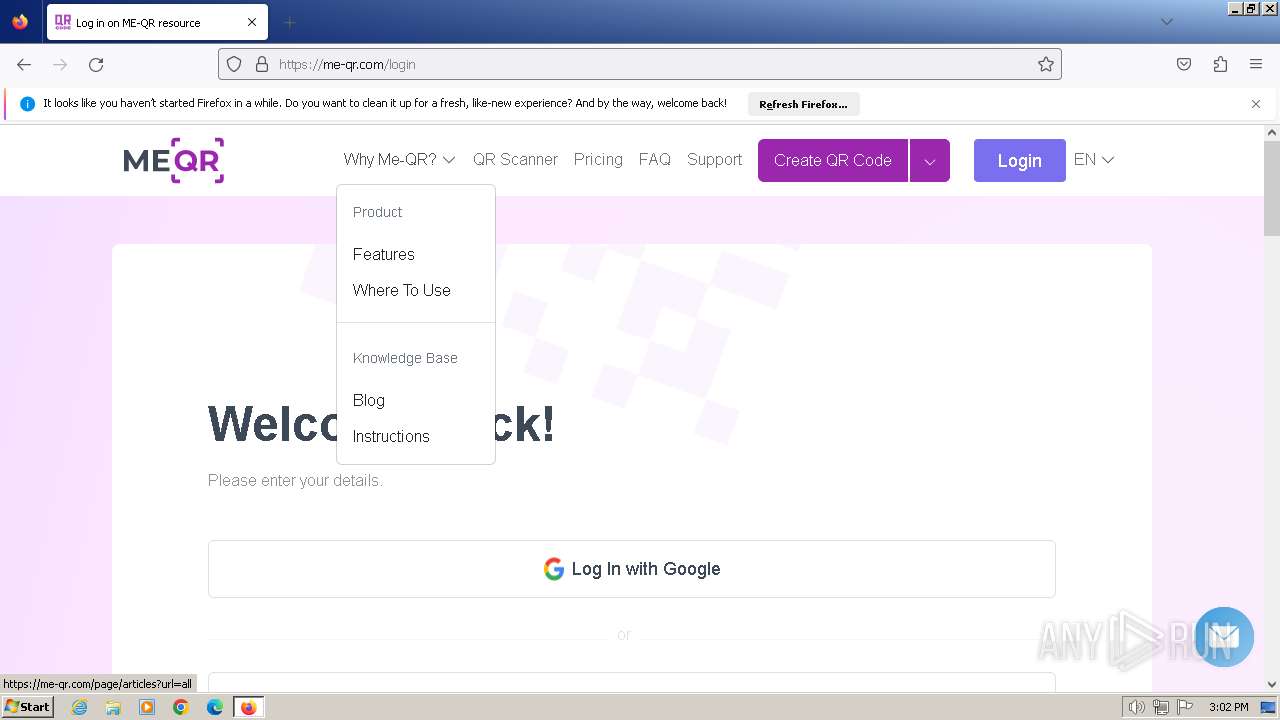Open the Save to Pocket icon
The width and height of the screenshot is (1280, 720).
(1184, 64)
